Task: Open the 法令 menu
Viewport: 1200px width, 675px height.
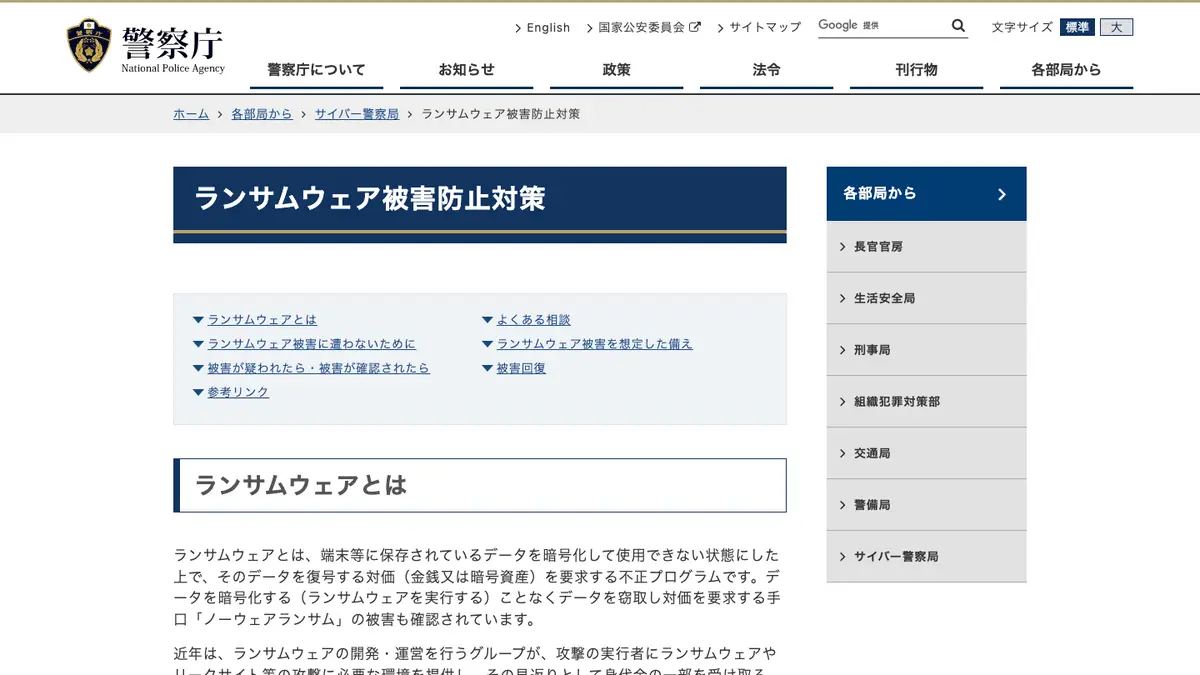Action: [x=766, y=70]
